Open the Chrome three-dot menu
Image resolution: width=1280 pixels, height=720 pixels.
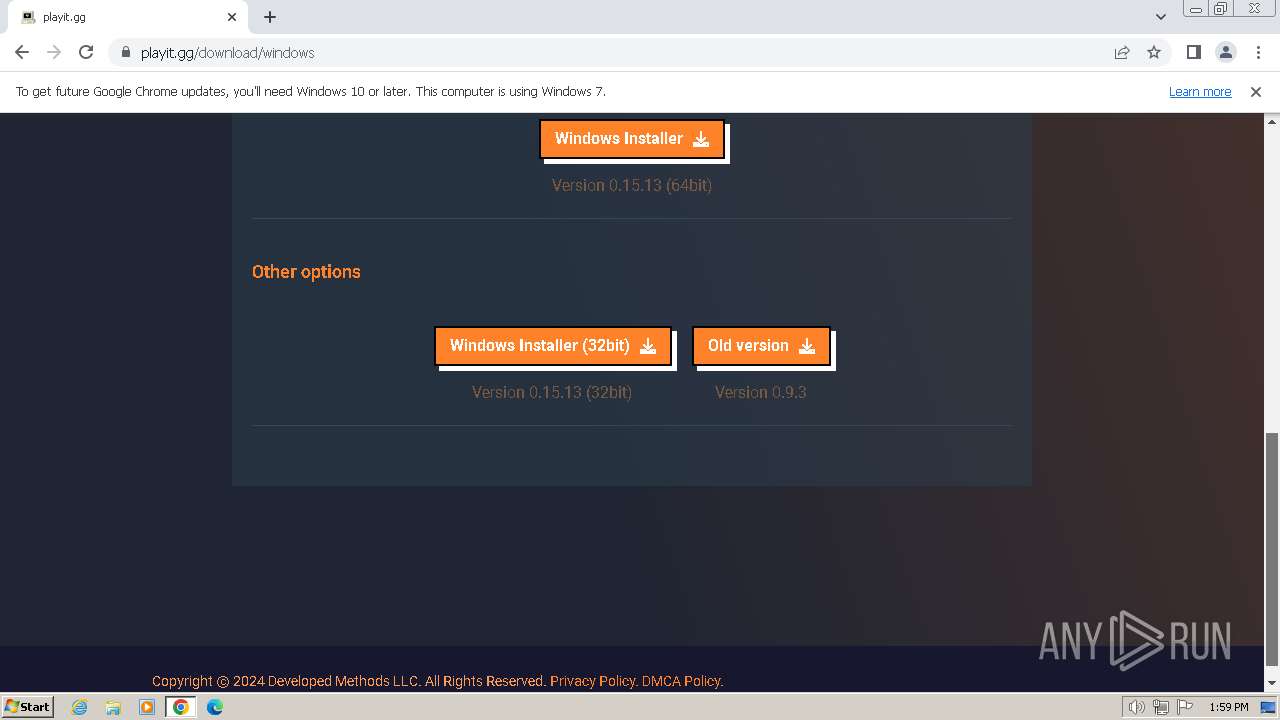click(1258, 52)
